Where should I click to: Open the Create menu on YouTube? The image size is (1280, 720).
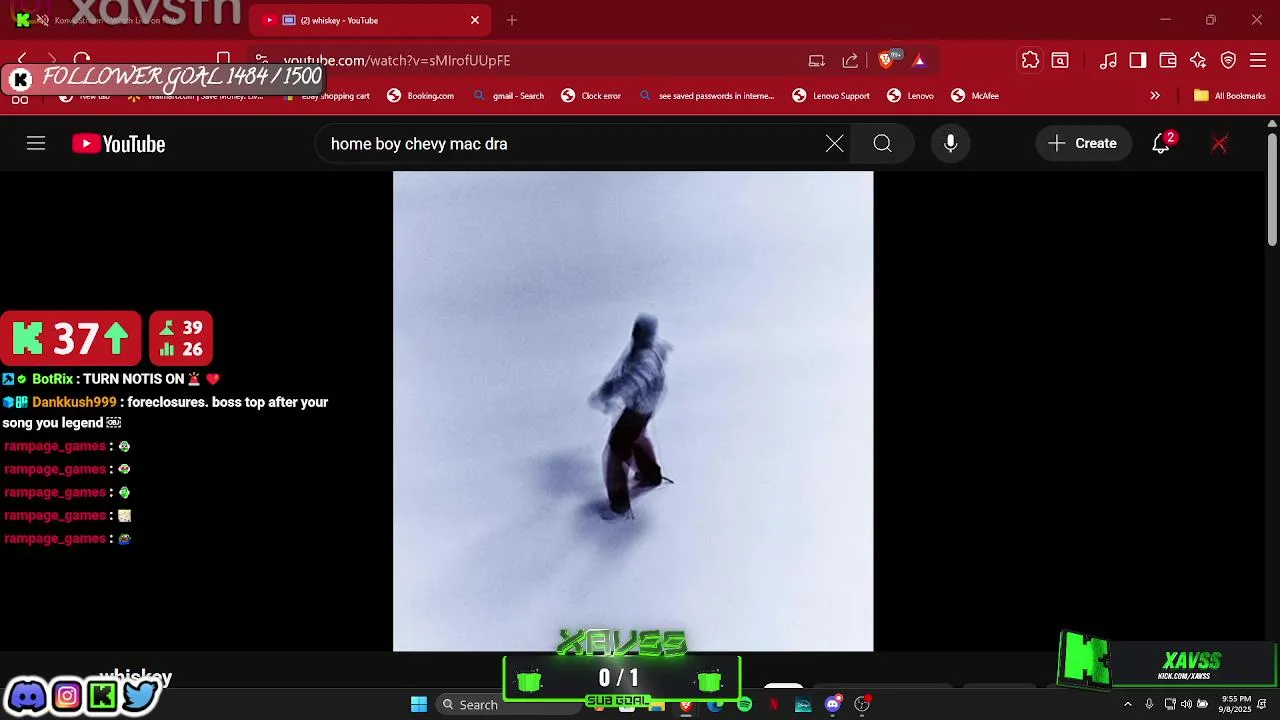(1083, 144)
